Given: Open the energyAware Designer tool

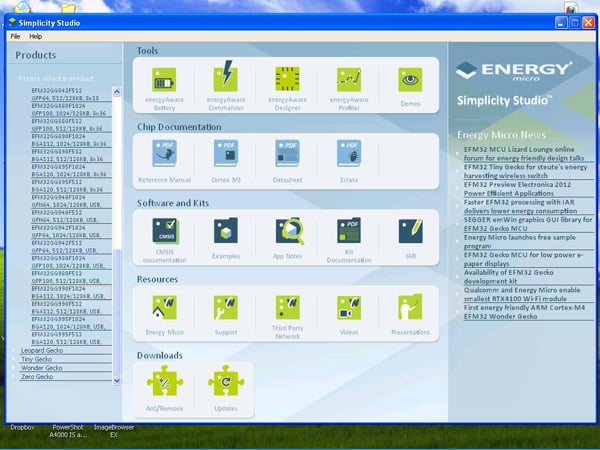Looking at the screenshot, I should [x=287, y=80].
